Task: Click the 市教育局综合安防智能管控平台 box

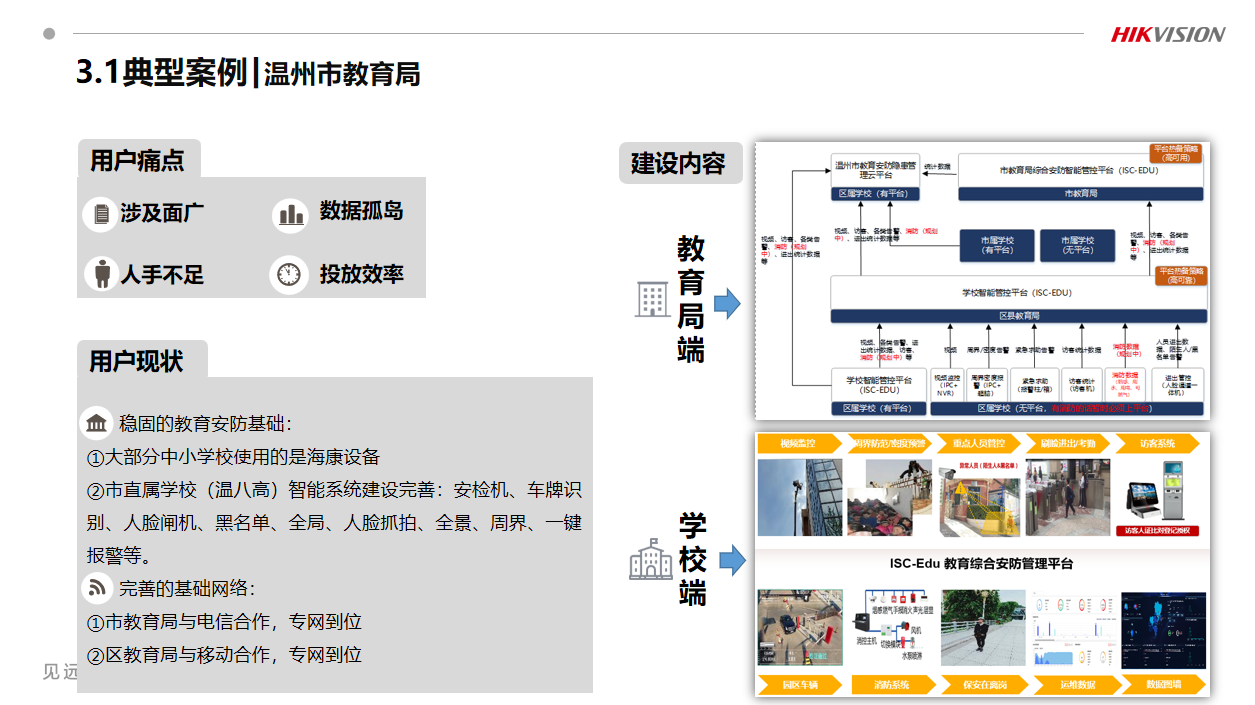Action: coord(1080,171)
